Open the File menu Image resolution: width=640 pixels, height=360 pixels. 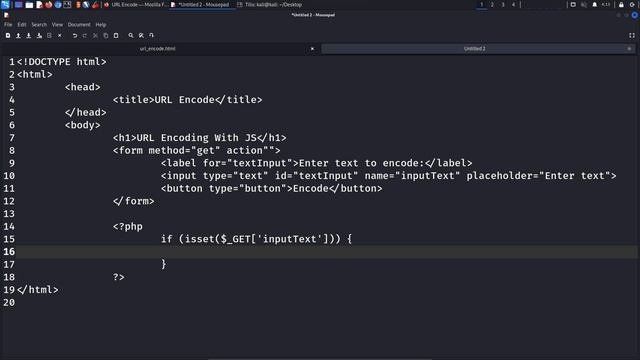point(8,24)
